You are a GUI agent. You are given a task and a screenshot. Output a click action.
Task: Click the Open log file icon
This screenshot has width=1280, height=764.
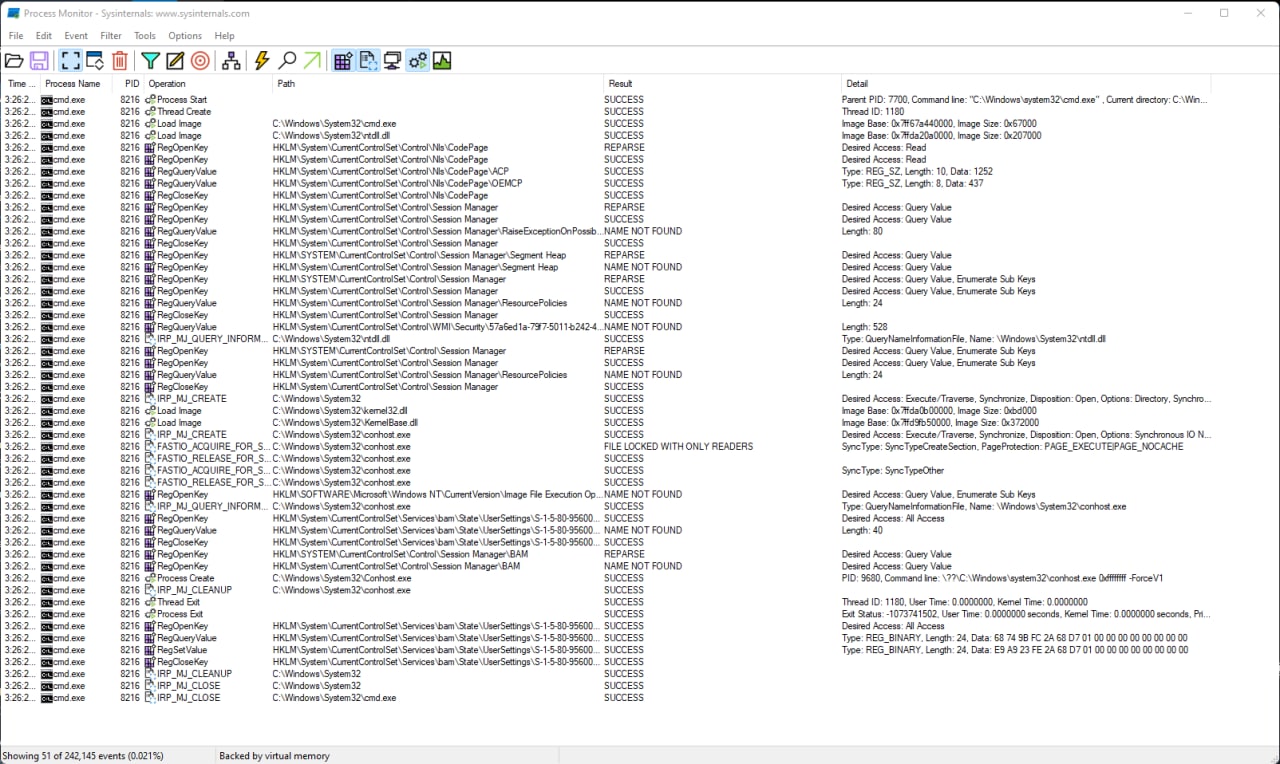point(14,61)
